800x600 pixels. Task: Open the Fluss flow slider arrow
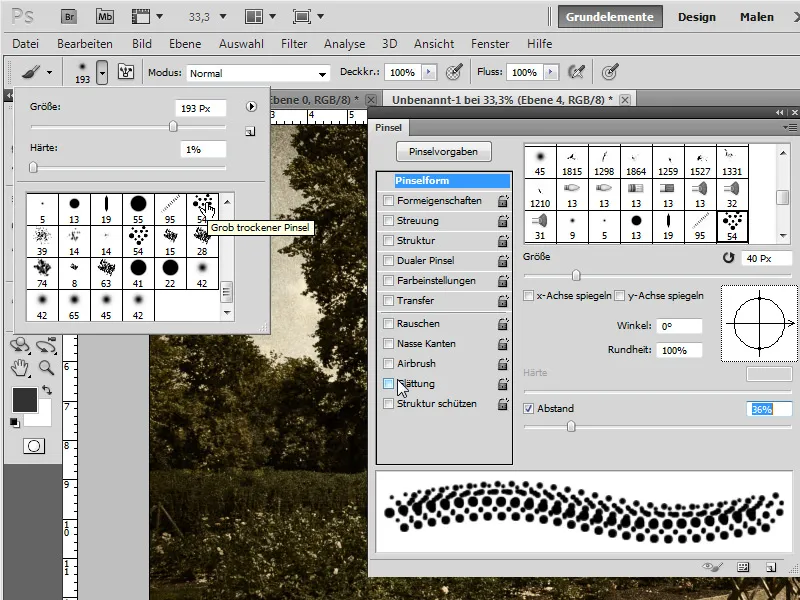tap(551, 72)
